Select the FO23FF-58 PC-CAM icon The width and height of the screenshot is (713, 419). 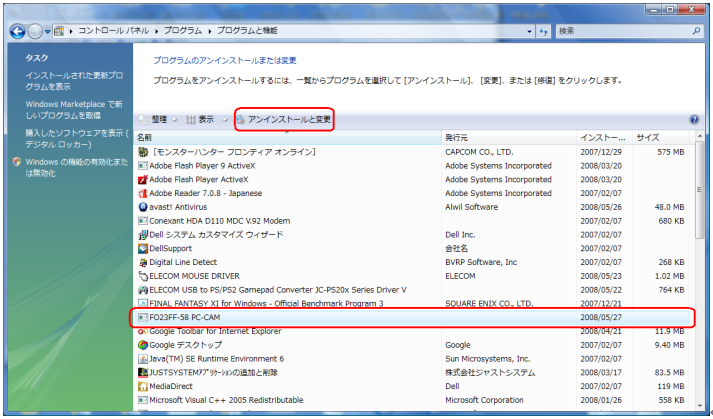(143, 317)
